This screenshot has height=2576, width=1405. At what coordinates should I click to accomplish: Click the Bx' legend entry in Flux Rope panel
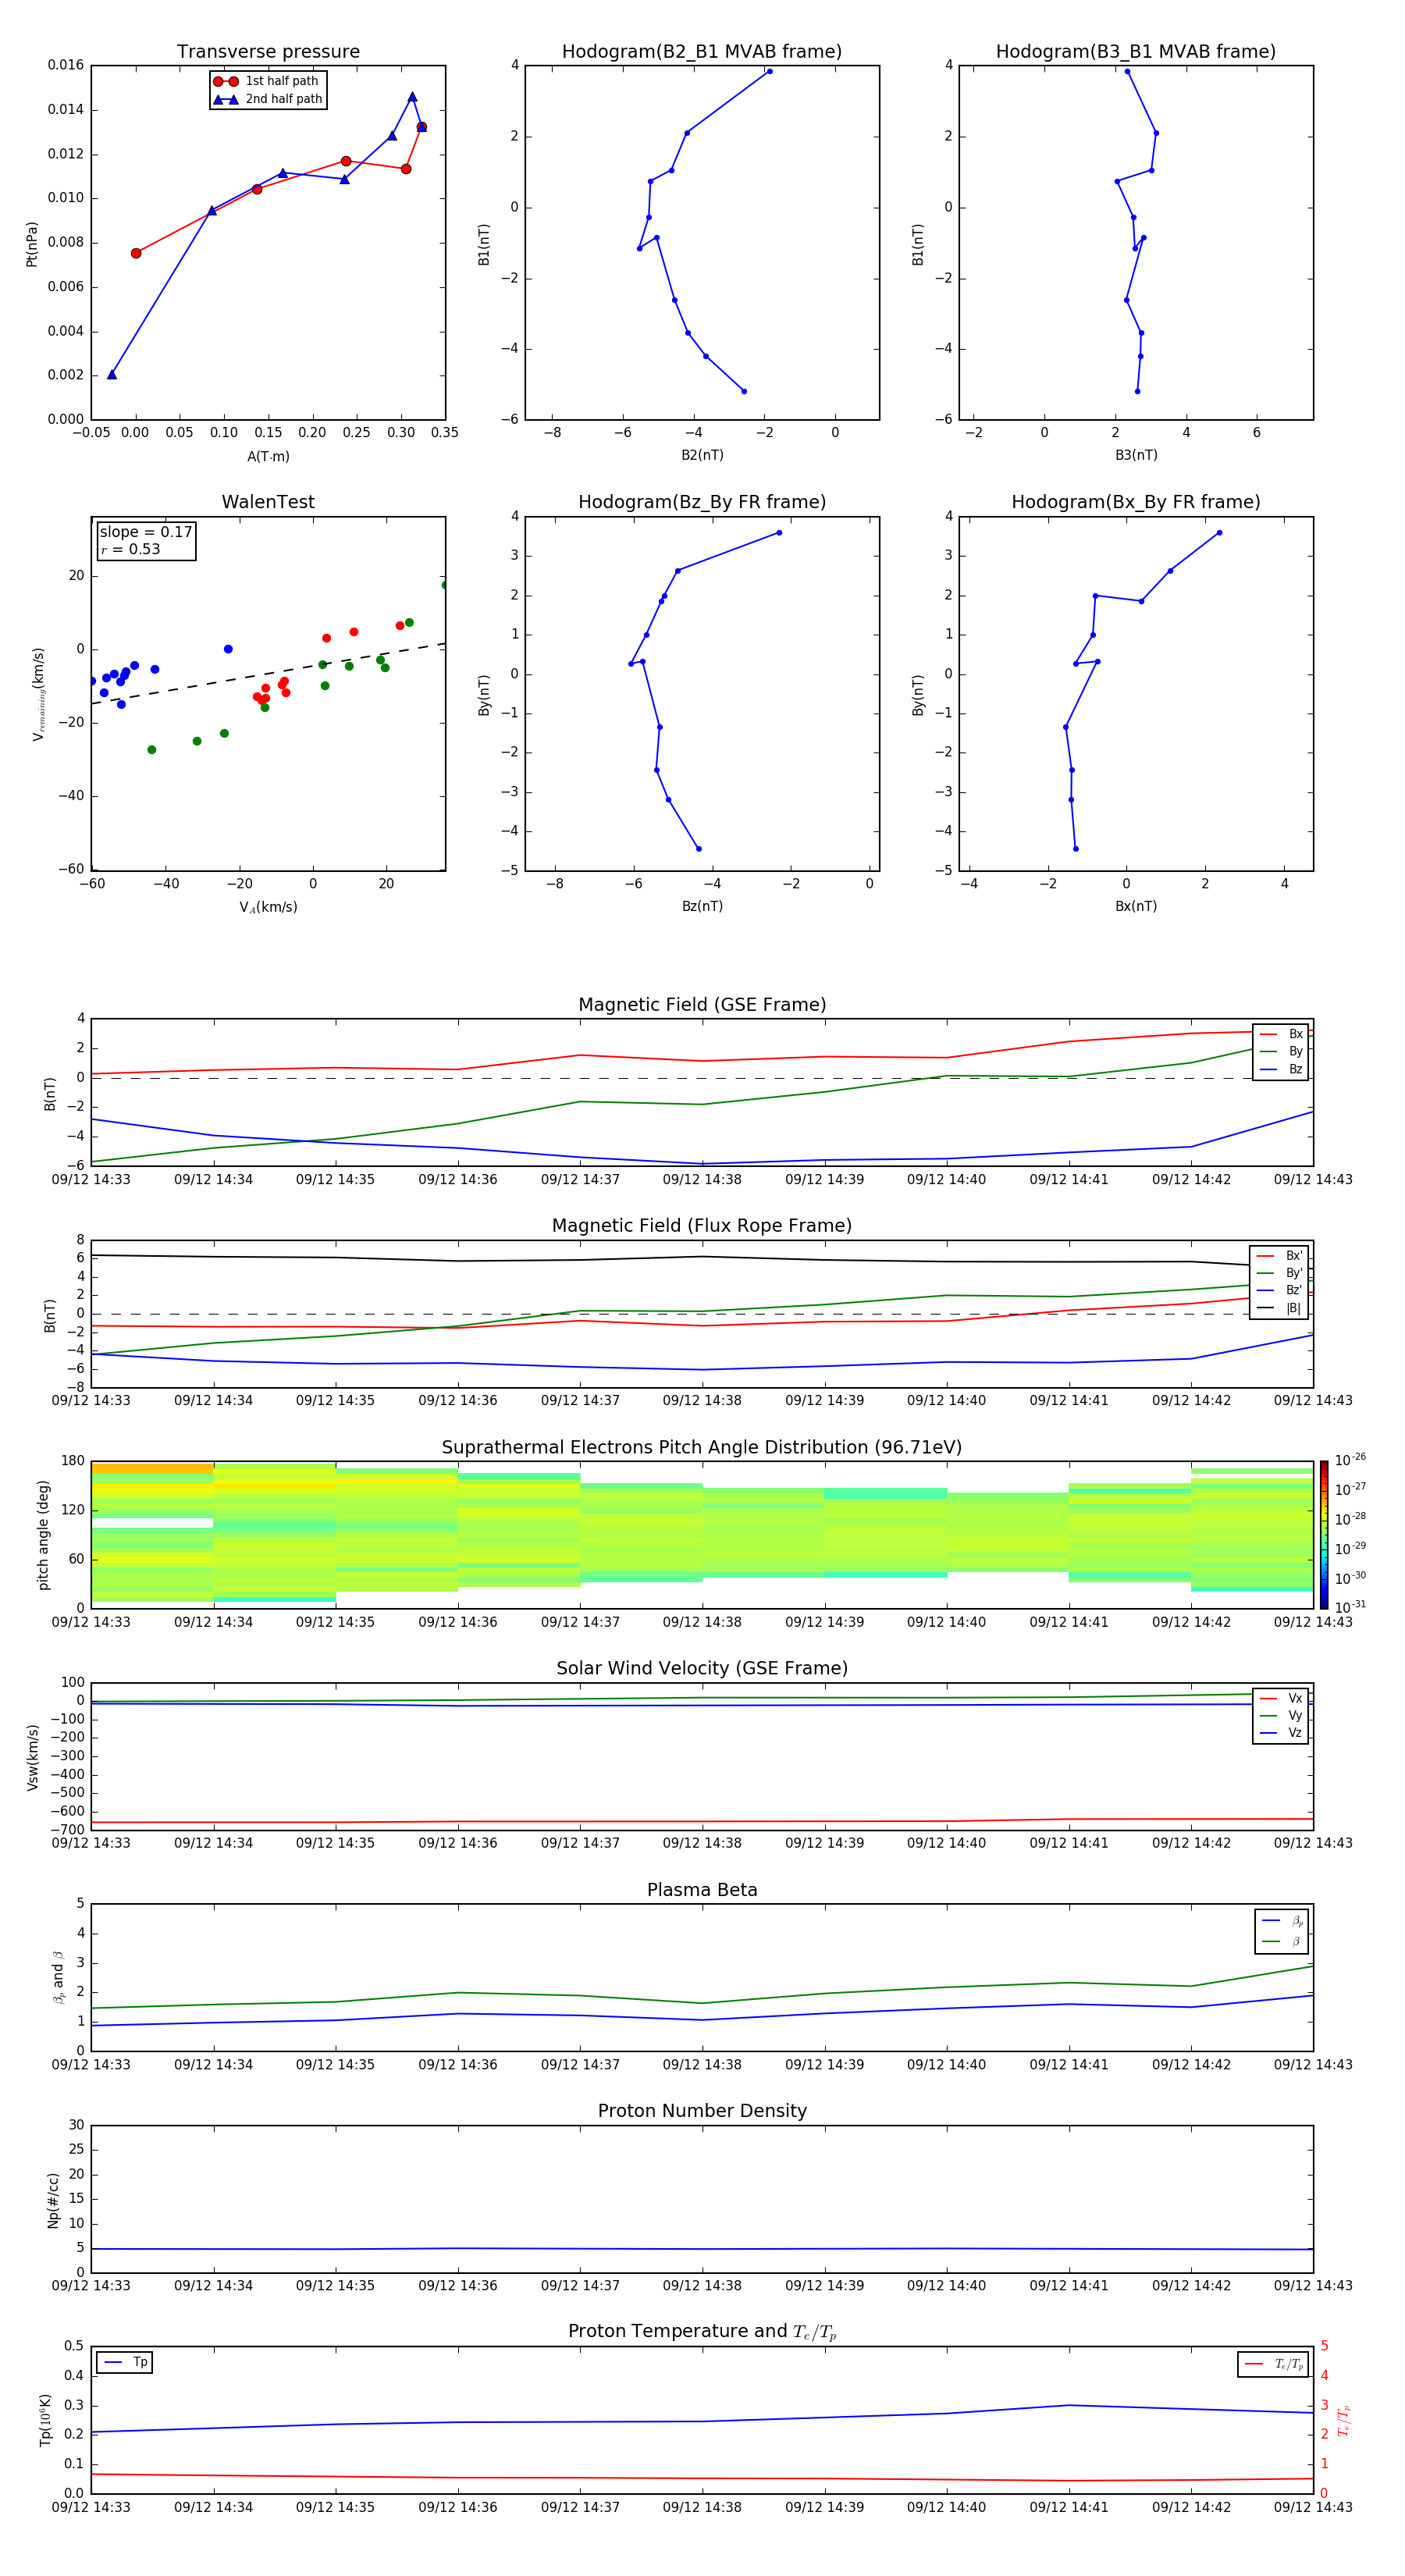pyautogui.click(x=1279, y=1256)
